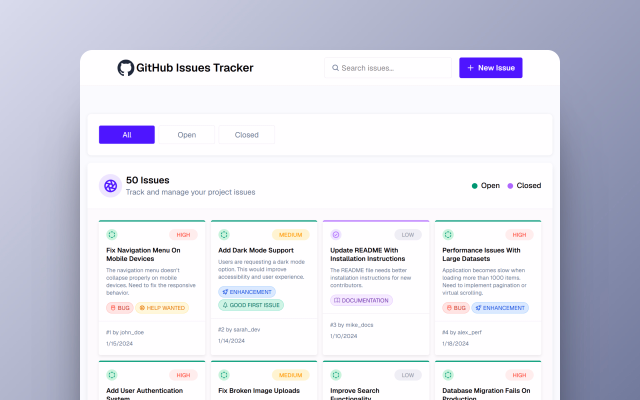640x400 pixels.
Task: Click ENHANCEMENT label on Performance Issues card
Action: pyautogui.click(x=500, y=308)
